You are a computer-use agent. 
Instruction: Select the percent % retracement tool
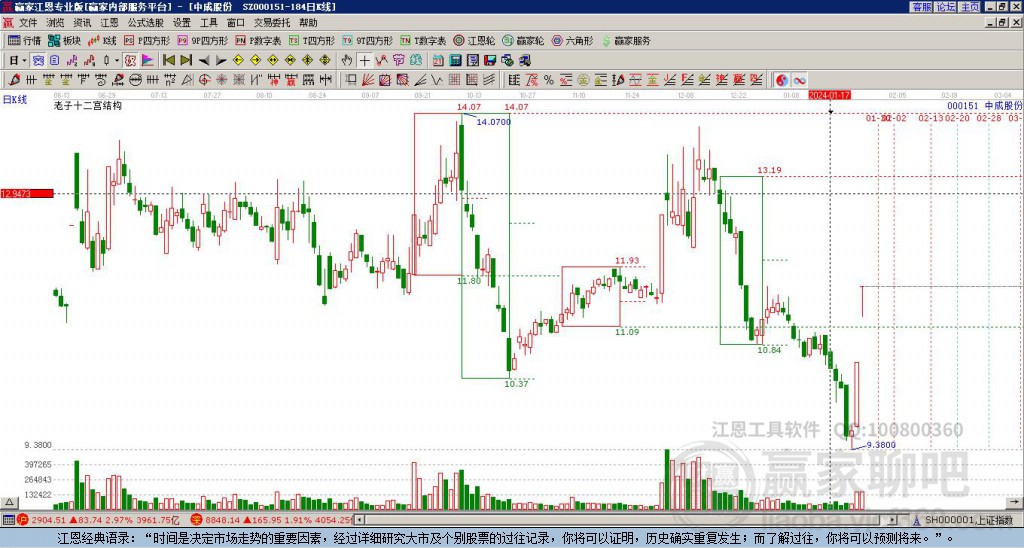549,80
